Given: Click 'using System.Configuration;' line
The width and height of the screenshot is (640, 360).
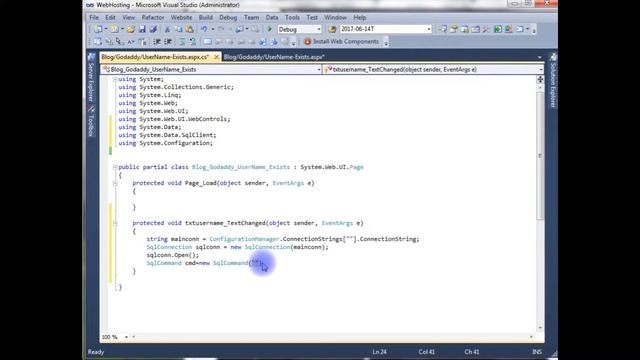Looking at the screenshot, I should pos(165,143).
